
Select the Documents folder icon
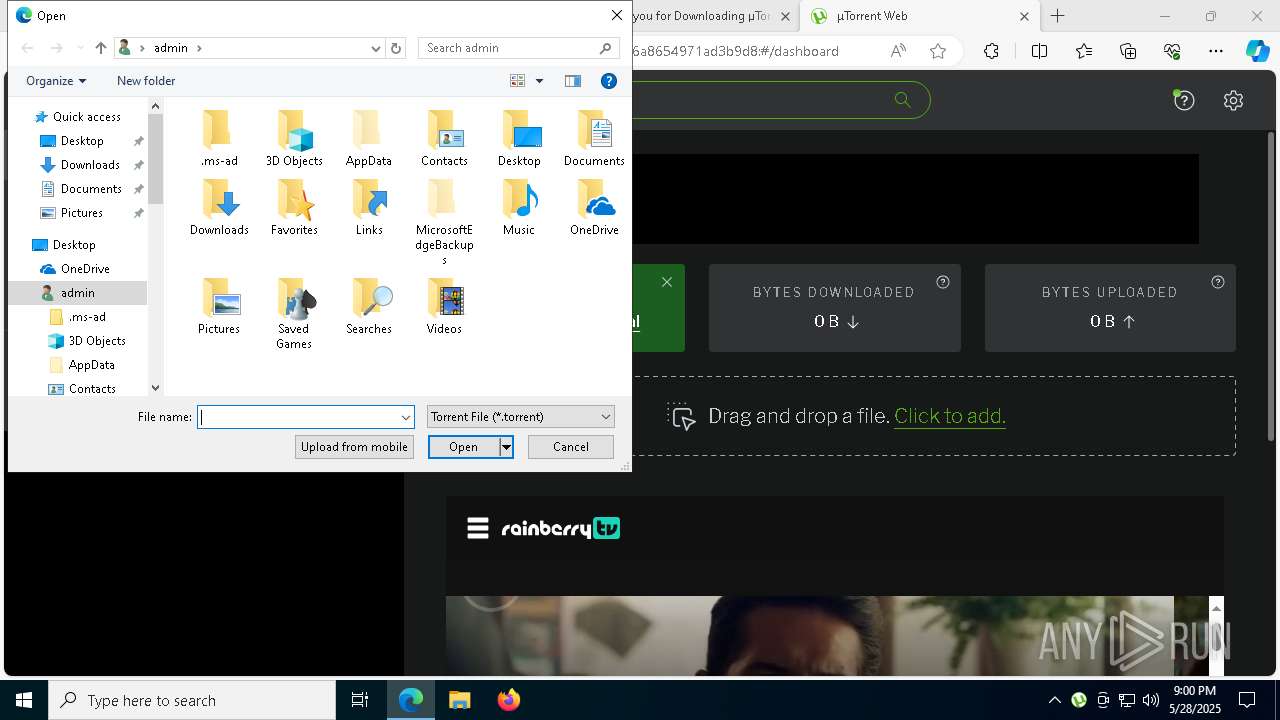[594, 130]
